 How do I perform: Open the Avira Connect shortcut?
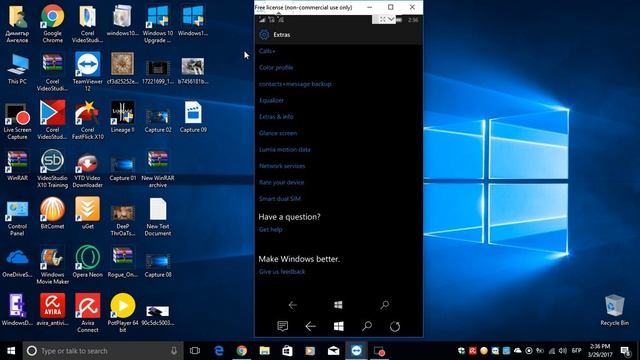click(x=87, y=313)
